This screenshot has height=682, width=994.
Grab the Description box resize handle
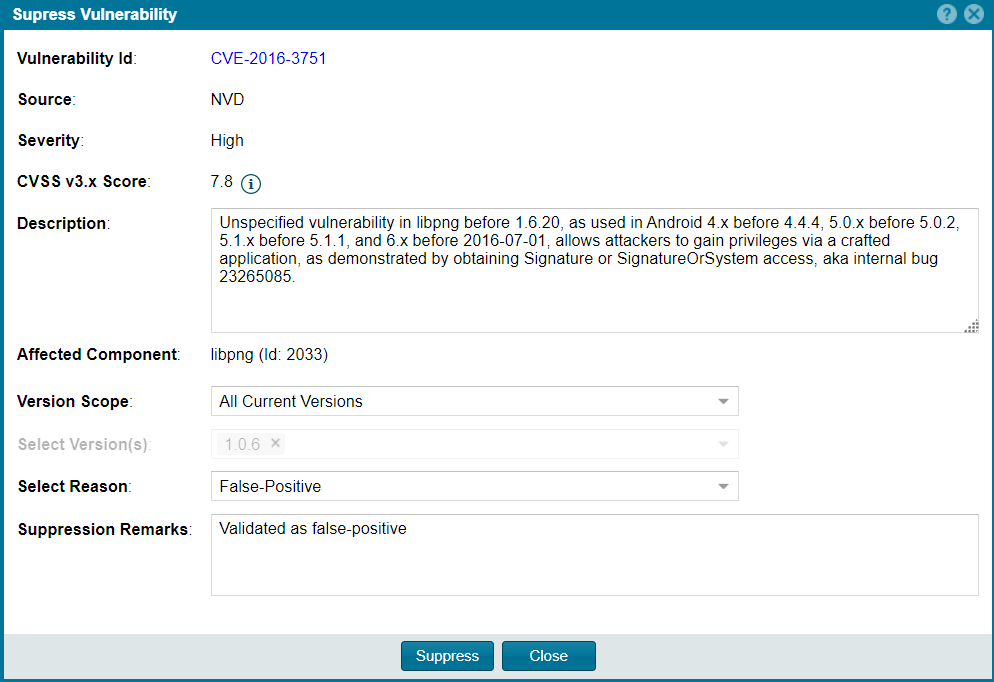pos(972,326)
